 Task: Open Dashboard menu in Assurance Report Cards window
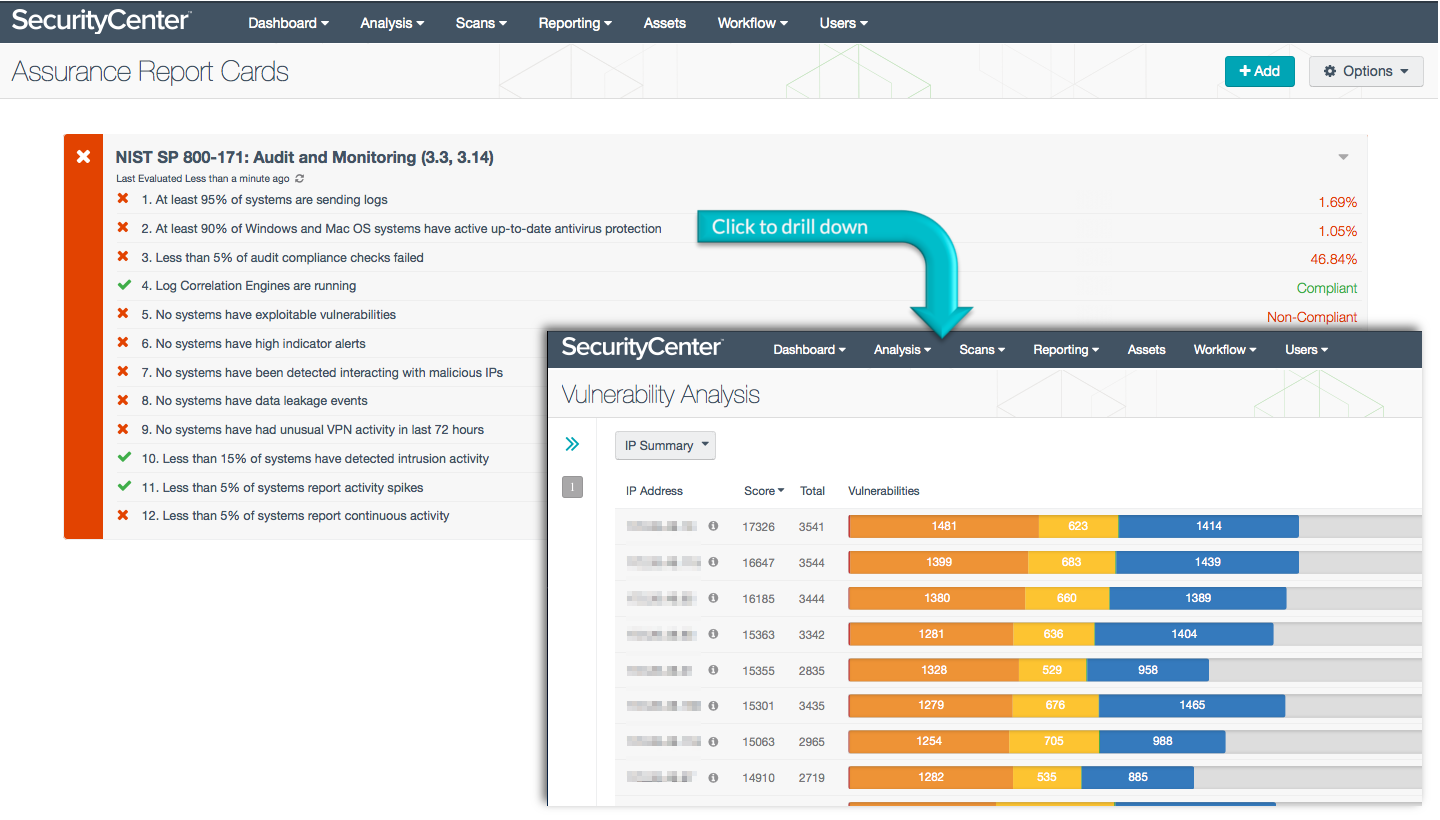(x=289, y=23)
